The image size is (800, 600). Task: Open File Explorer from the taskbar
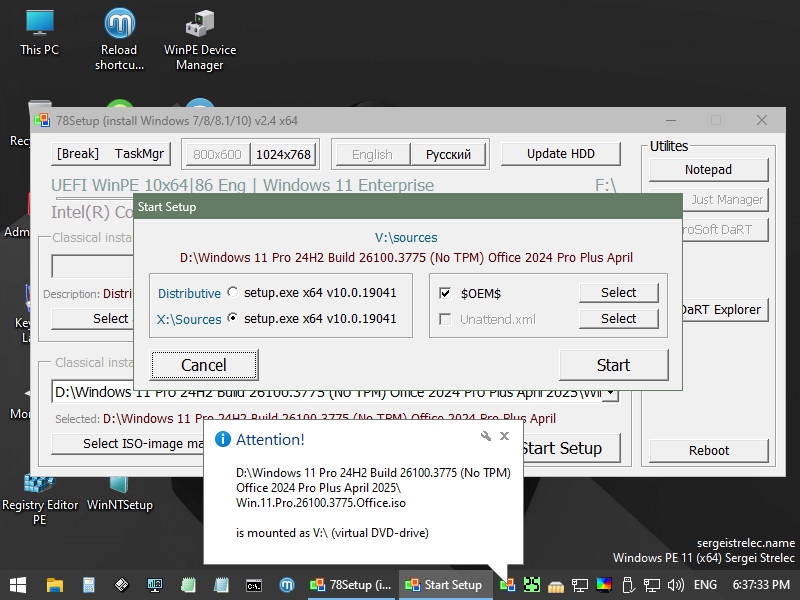click(54, 585)
